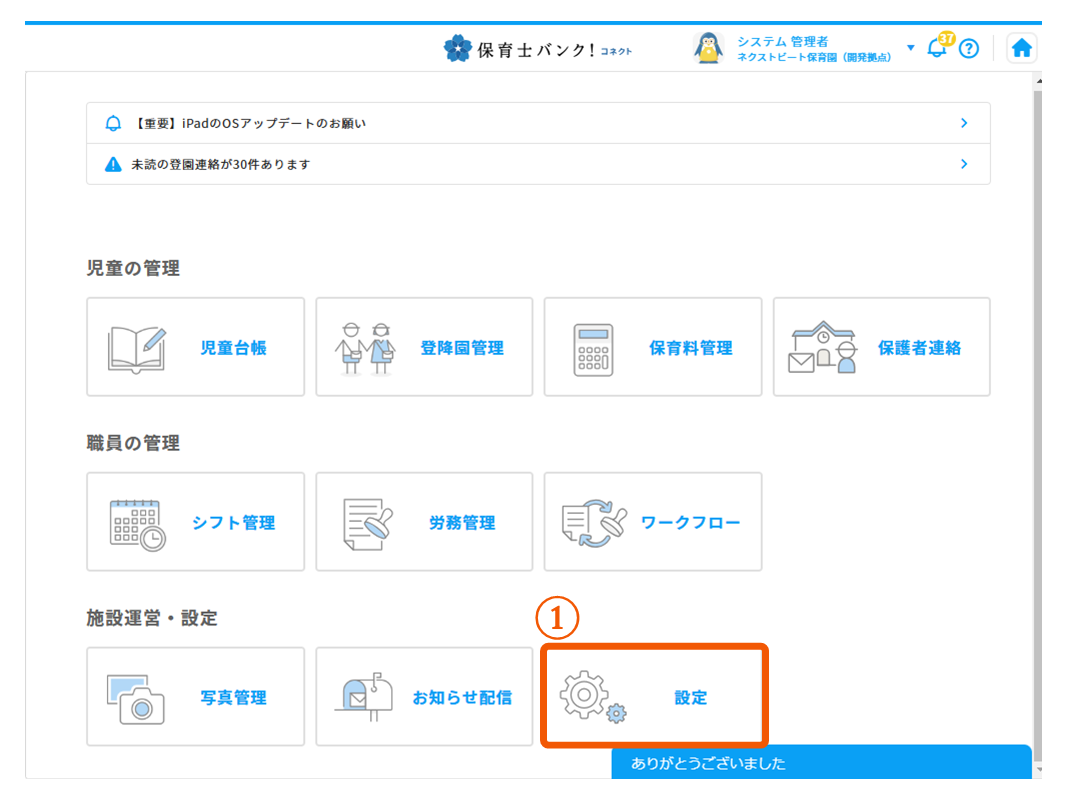The image size is (1067, 800).
Task: Click the 保育士バンク! コネクト logo
Action: [x=538, y=48]
